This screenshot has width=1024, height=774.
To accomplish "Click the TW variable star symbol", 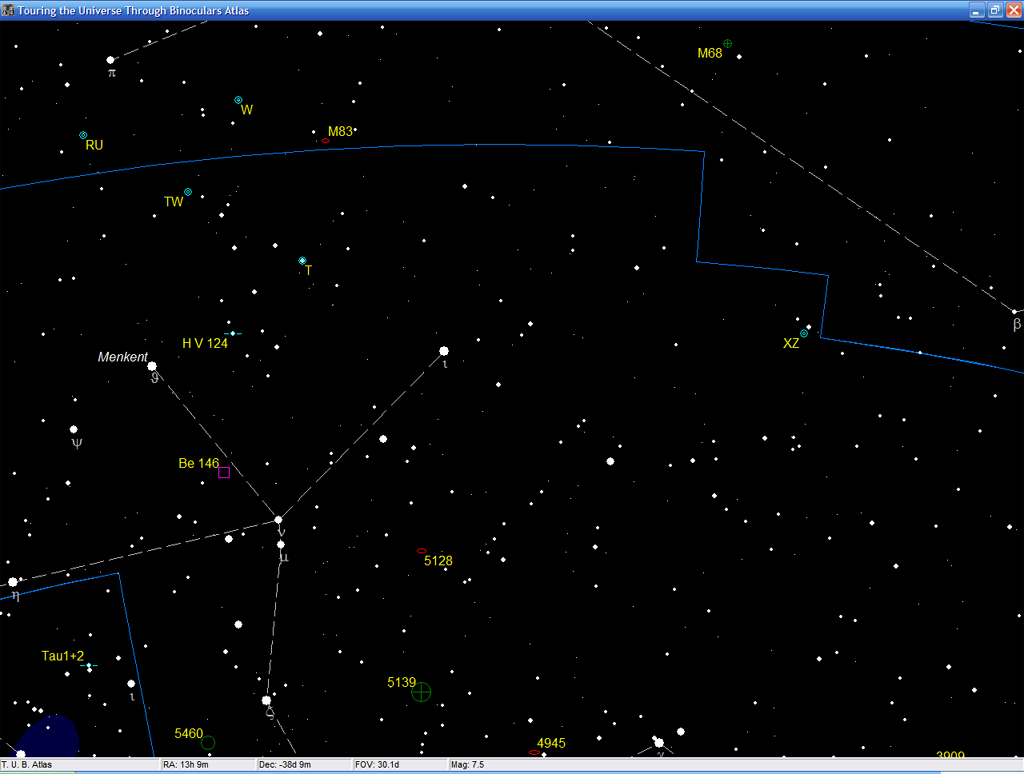I will click(x=187, y=192).
